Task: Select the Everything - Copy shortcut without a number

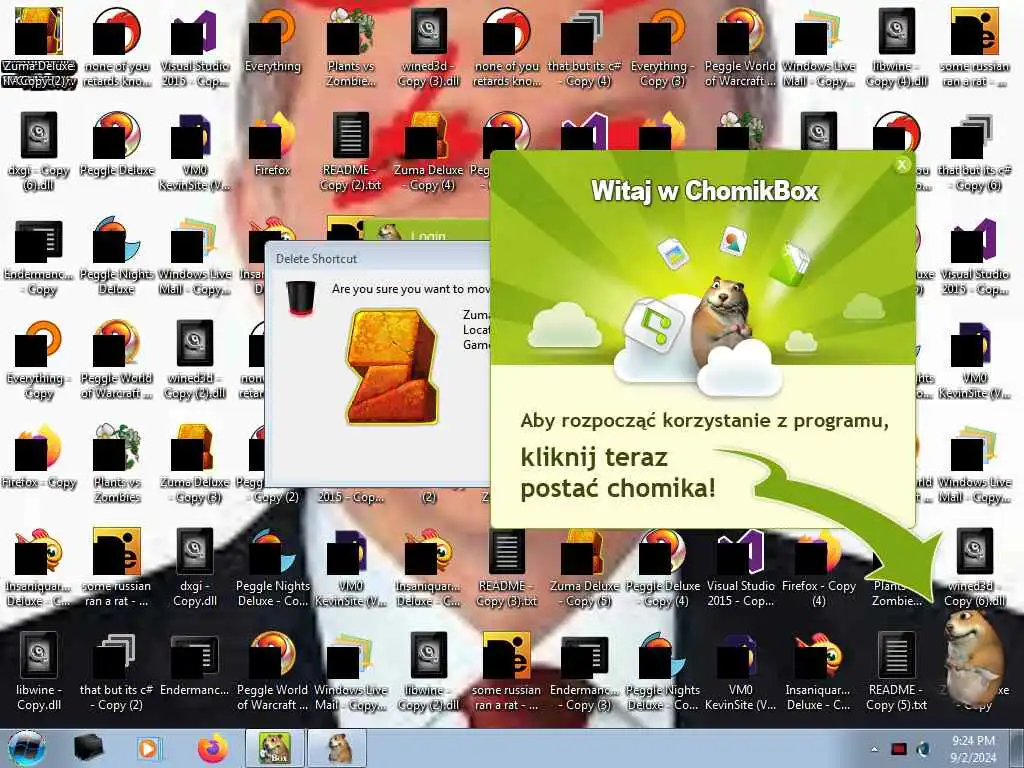Action: pyautogui.click(x=39, y=360)
